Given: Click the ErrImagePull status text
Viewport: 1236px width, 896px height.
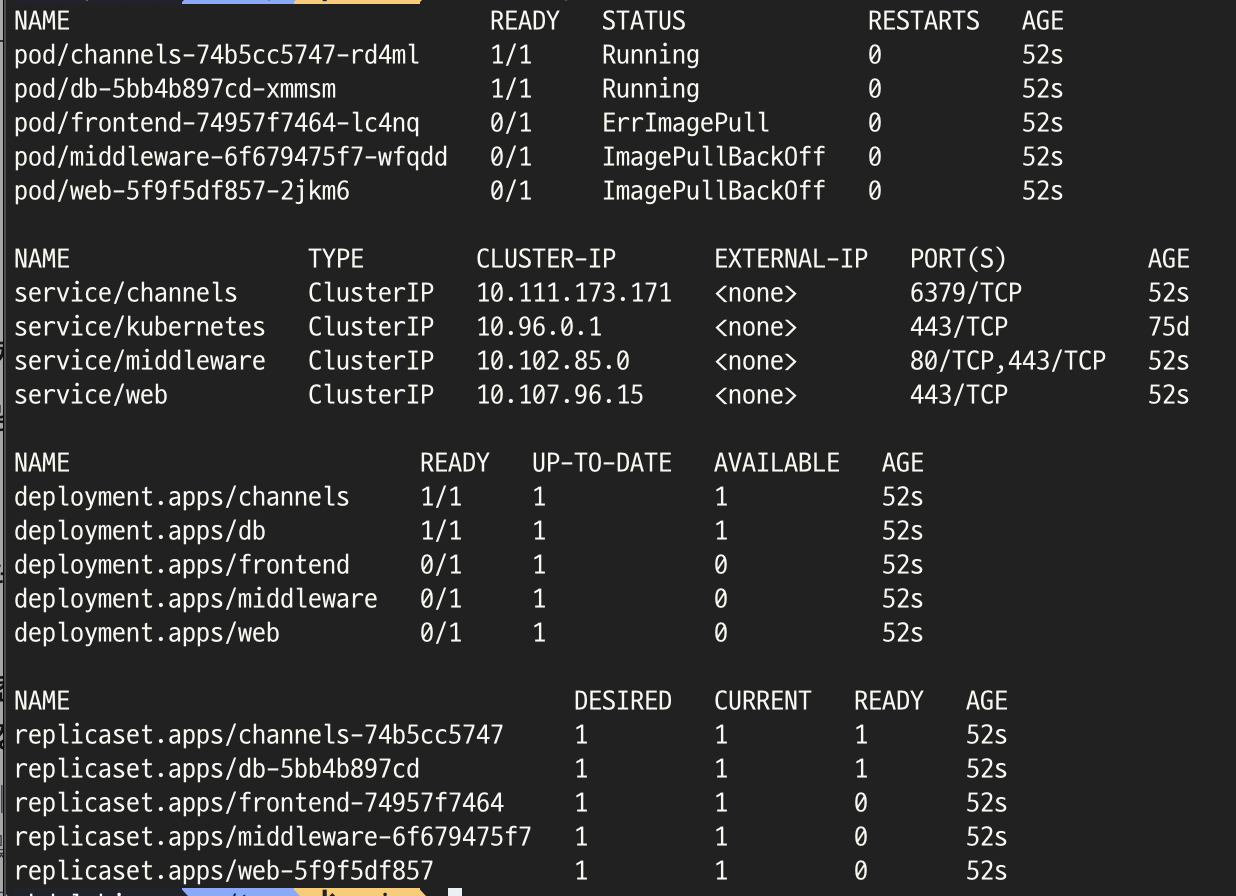Looking at the screenshot, I should (685, 123).
